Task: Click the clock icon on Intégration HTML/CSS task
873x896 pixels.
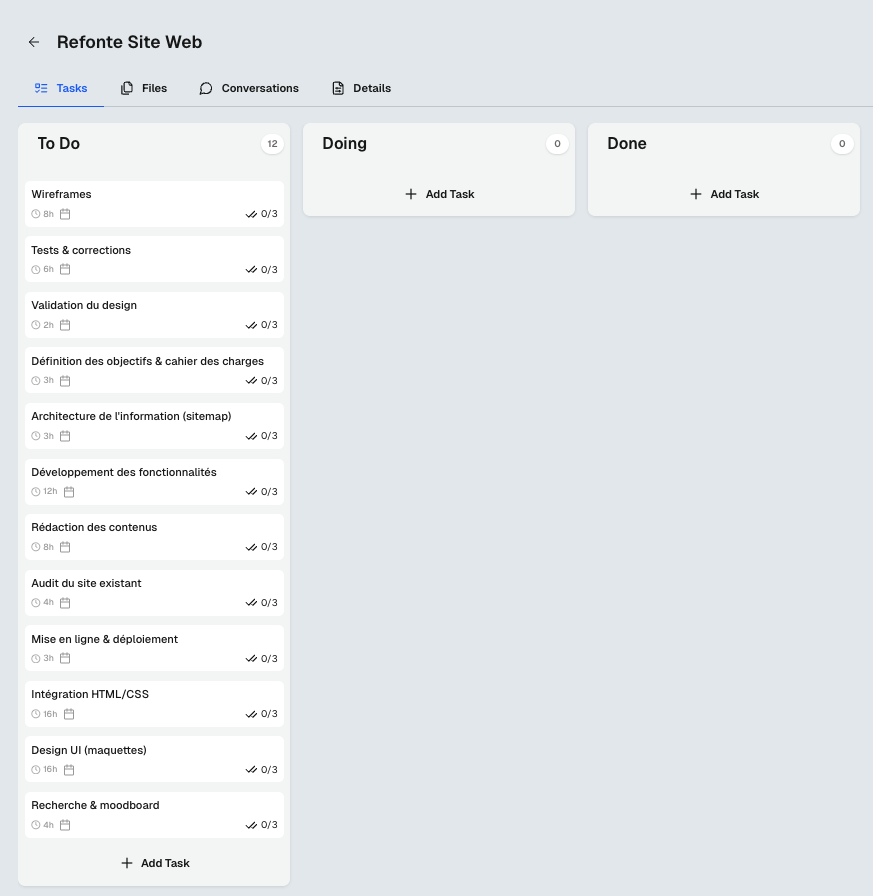Action: pyautogui.click(x=36, y=714)
